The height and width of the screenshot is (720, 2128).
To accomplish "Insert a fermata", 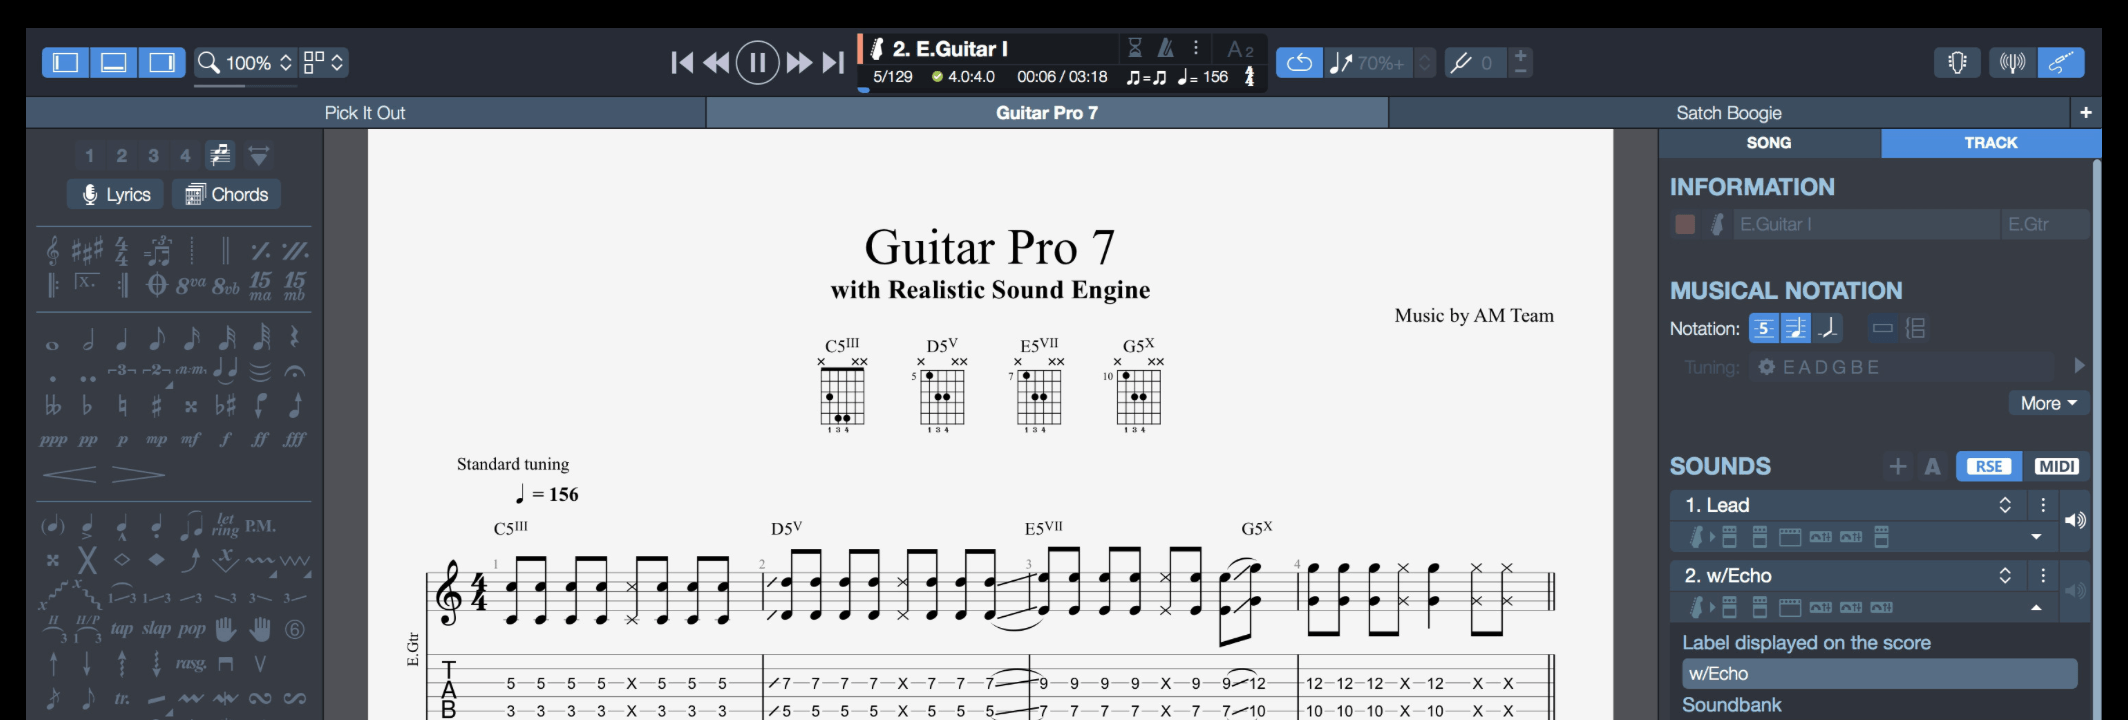I will (x=294, y=372).
